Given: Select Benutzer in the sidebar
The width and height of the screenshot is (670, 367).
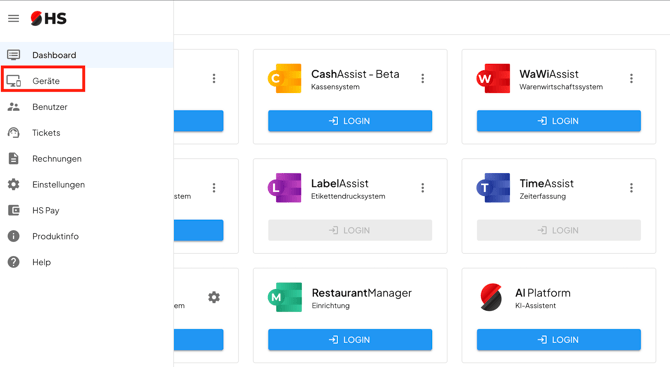Looking at the screenshot, I should [x=50, y=107].
